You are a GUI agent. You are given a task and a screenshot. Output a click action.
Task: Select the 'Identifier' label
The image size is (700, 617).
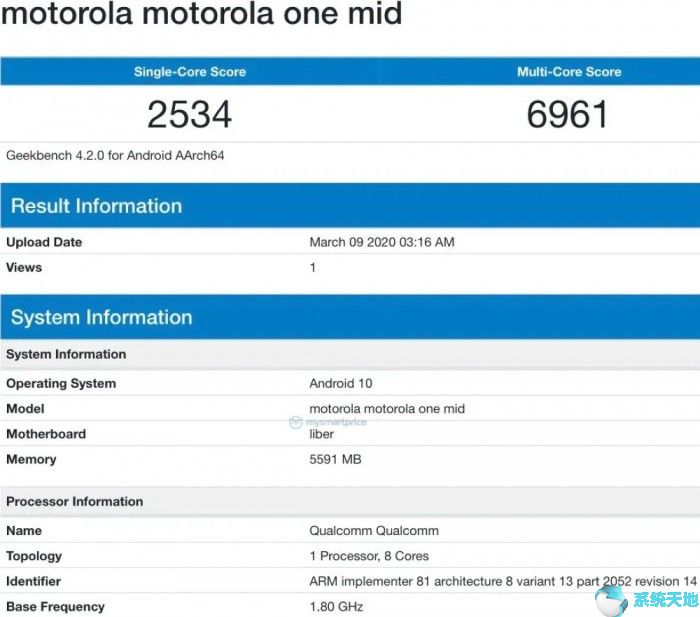tap(33, 581)
